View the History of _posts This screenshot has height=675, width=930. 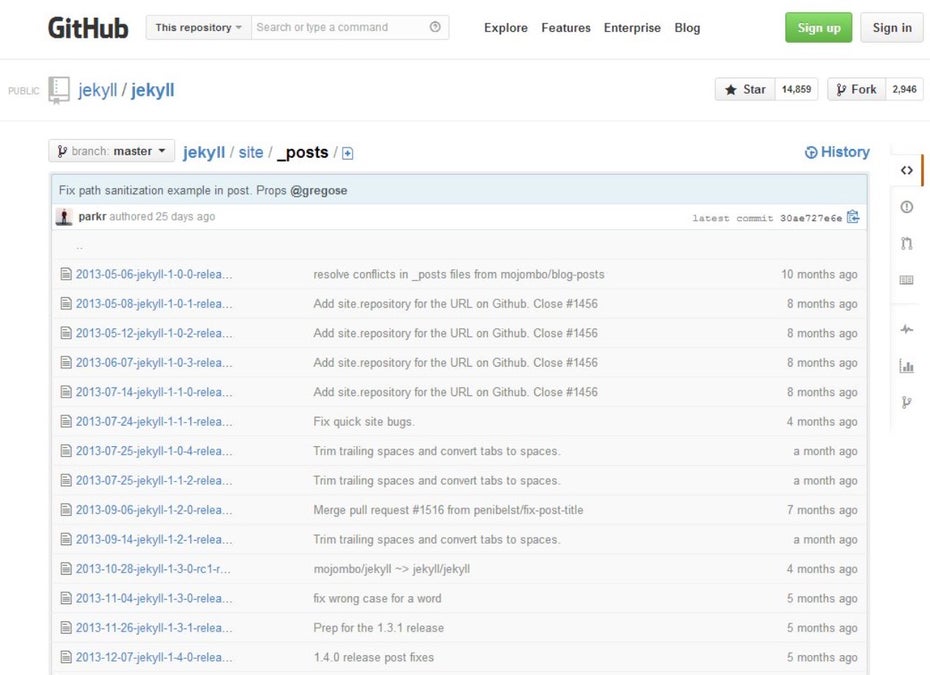(x=837, y=152)
